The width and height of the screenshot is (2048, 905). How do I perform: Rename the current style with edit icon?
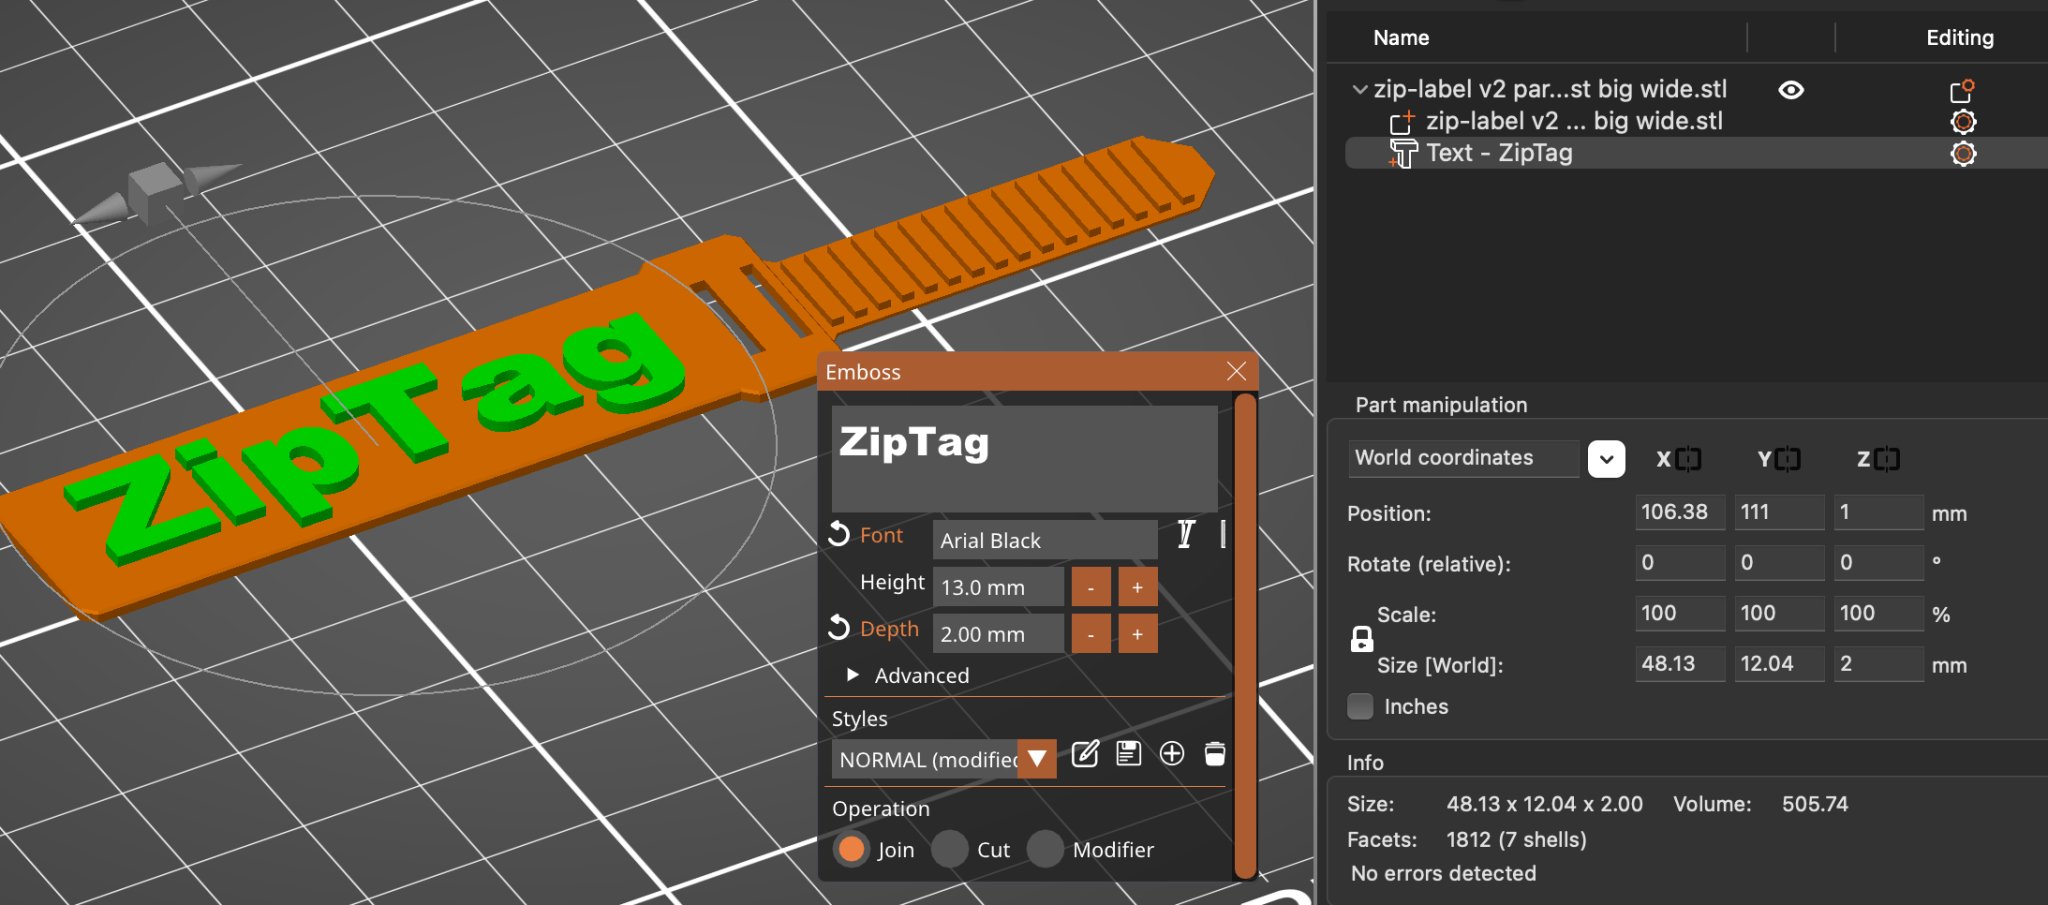[x=1085, y=754]
